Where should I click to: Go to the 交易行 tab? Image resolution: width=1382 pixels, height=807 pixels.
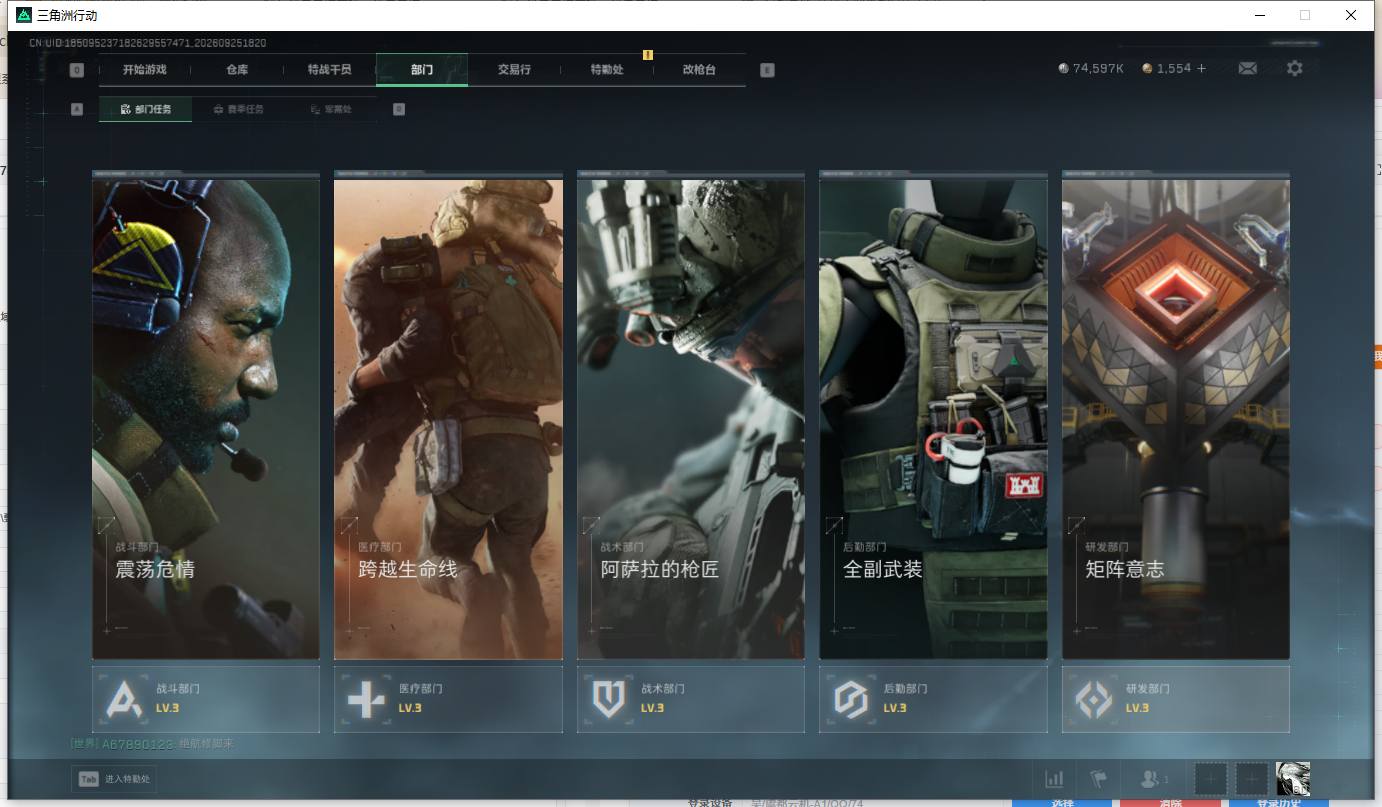pyautogui.click(x=514, y=70)
